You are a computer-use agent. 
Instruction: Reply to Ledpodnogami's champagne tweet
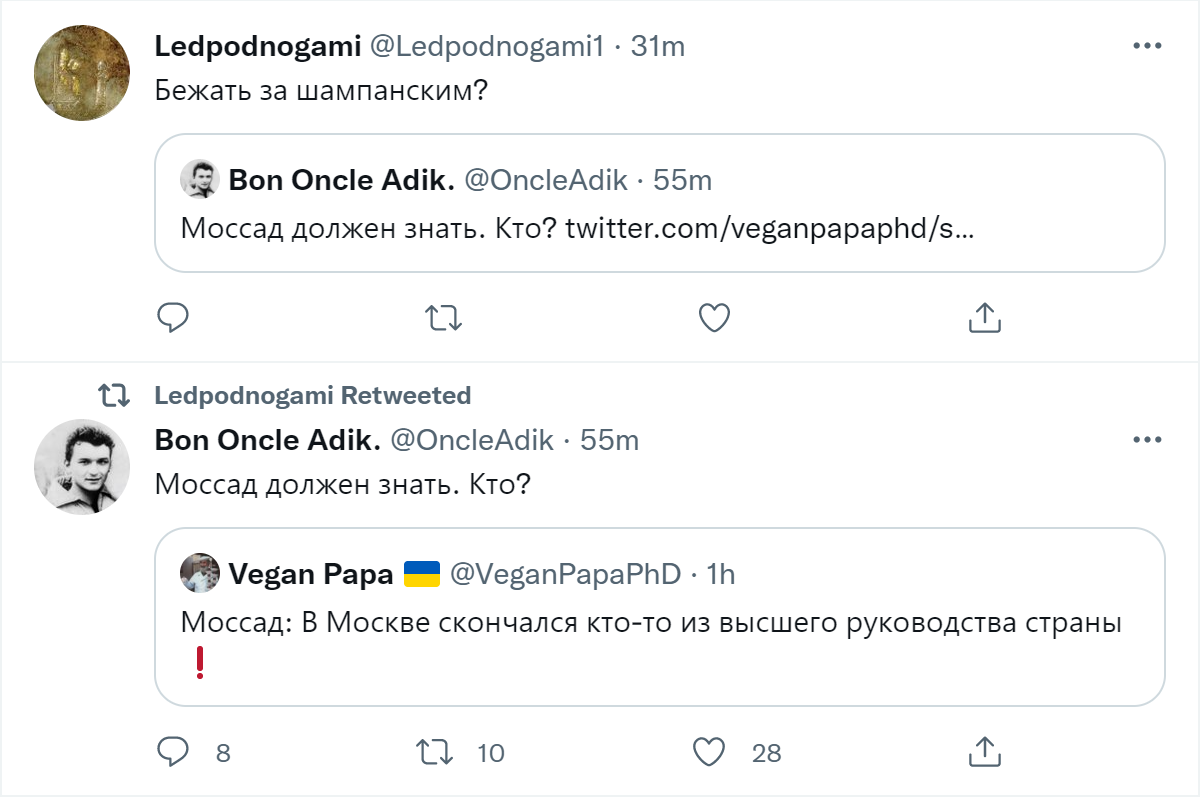[173, 318]
